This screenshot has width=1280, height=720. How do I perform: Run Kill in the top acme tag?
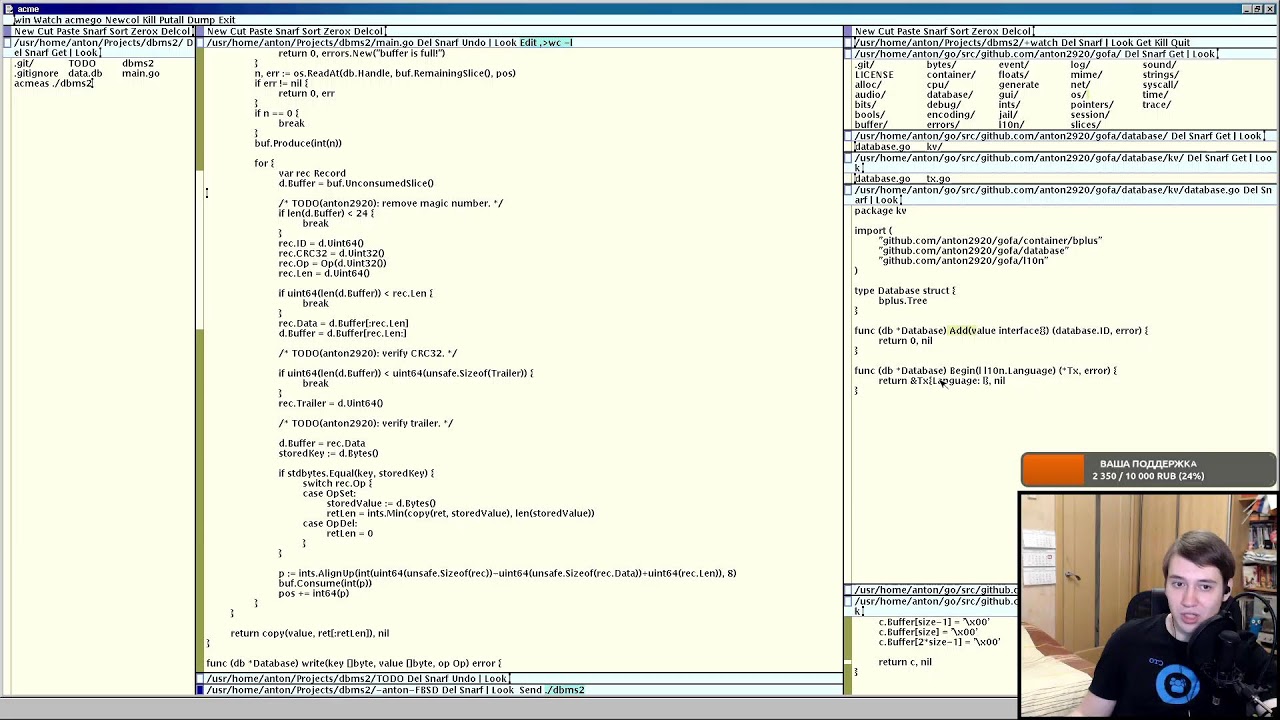pyautogui.click(x=149, y=20)
